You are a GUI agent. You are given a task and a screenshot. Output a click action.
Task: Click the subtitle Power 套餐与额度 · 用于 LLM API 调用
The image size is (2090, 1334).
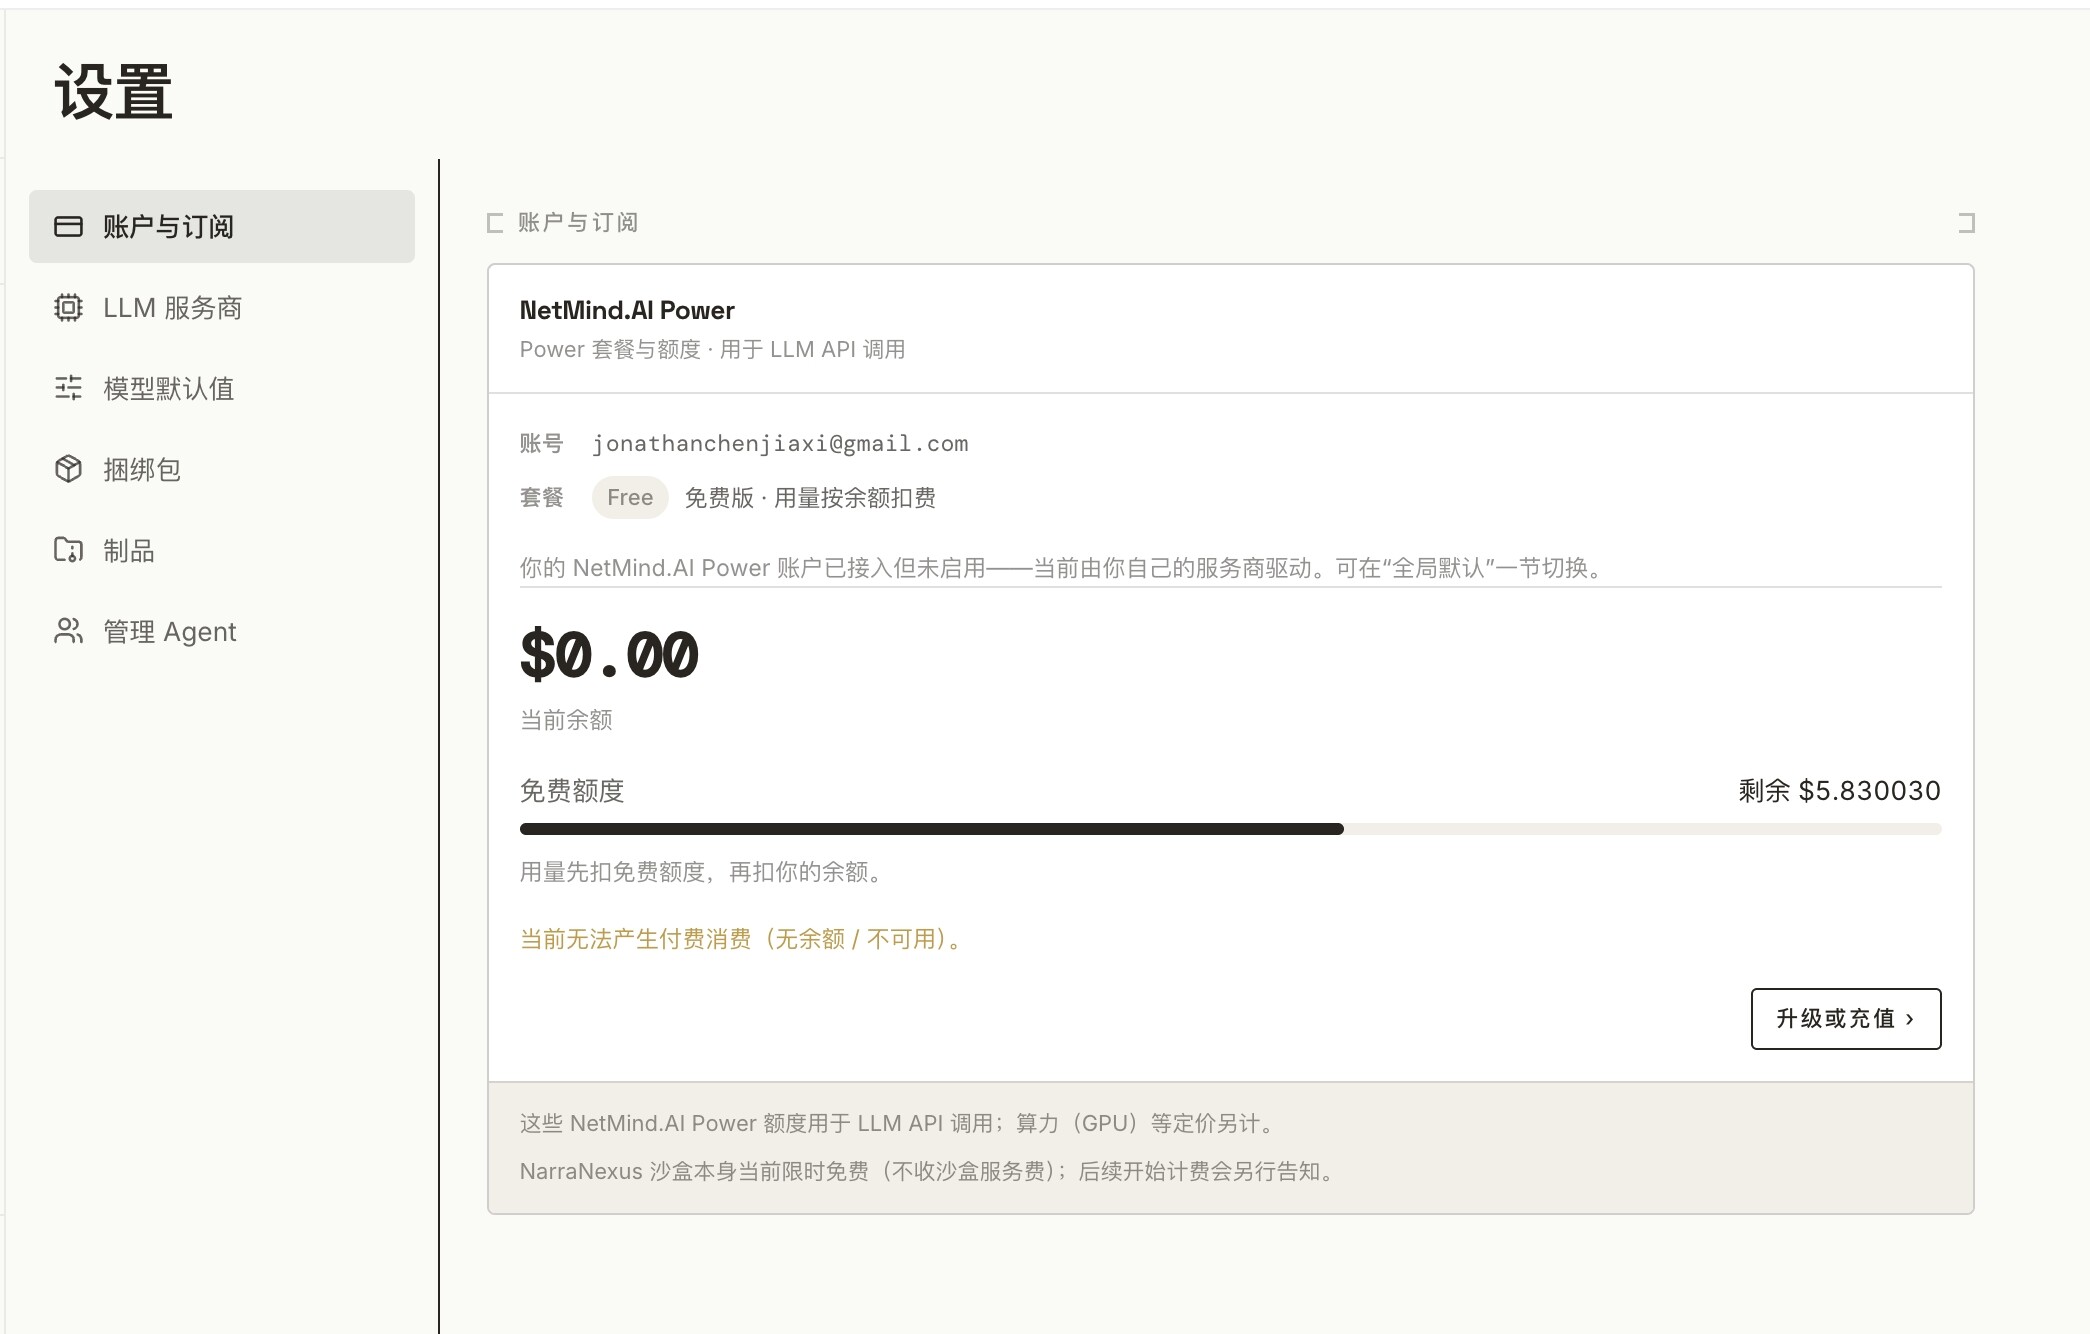click(712, 349)
